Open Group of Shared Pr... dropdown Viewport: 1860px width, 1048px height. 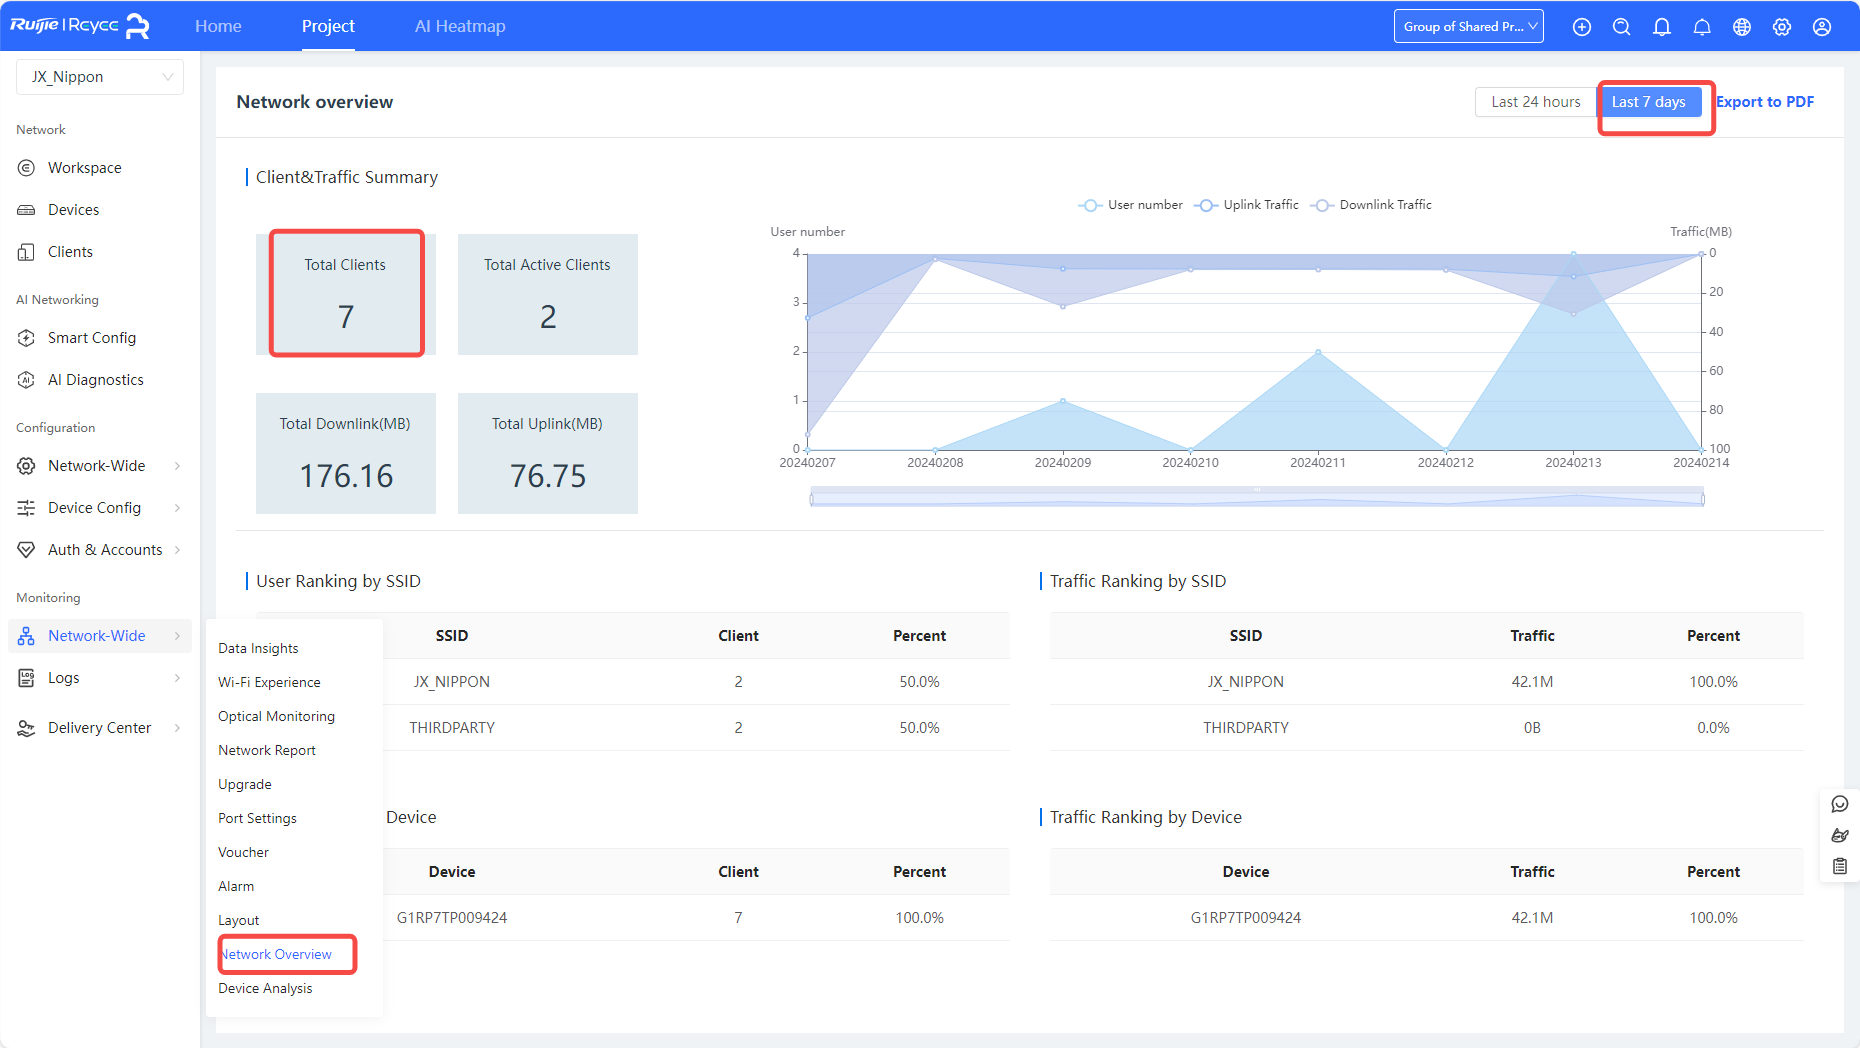1468,27
